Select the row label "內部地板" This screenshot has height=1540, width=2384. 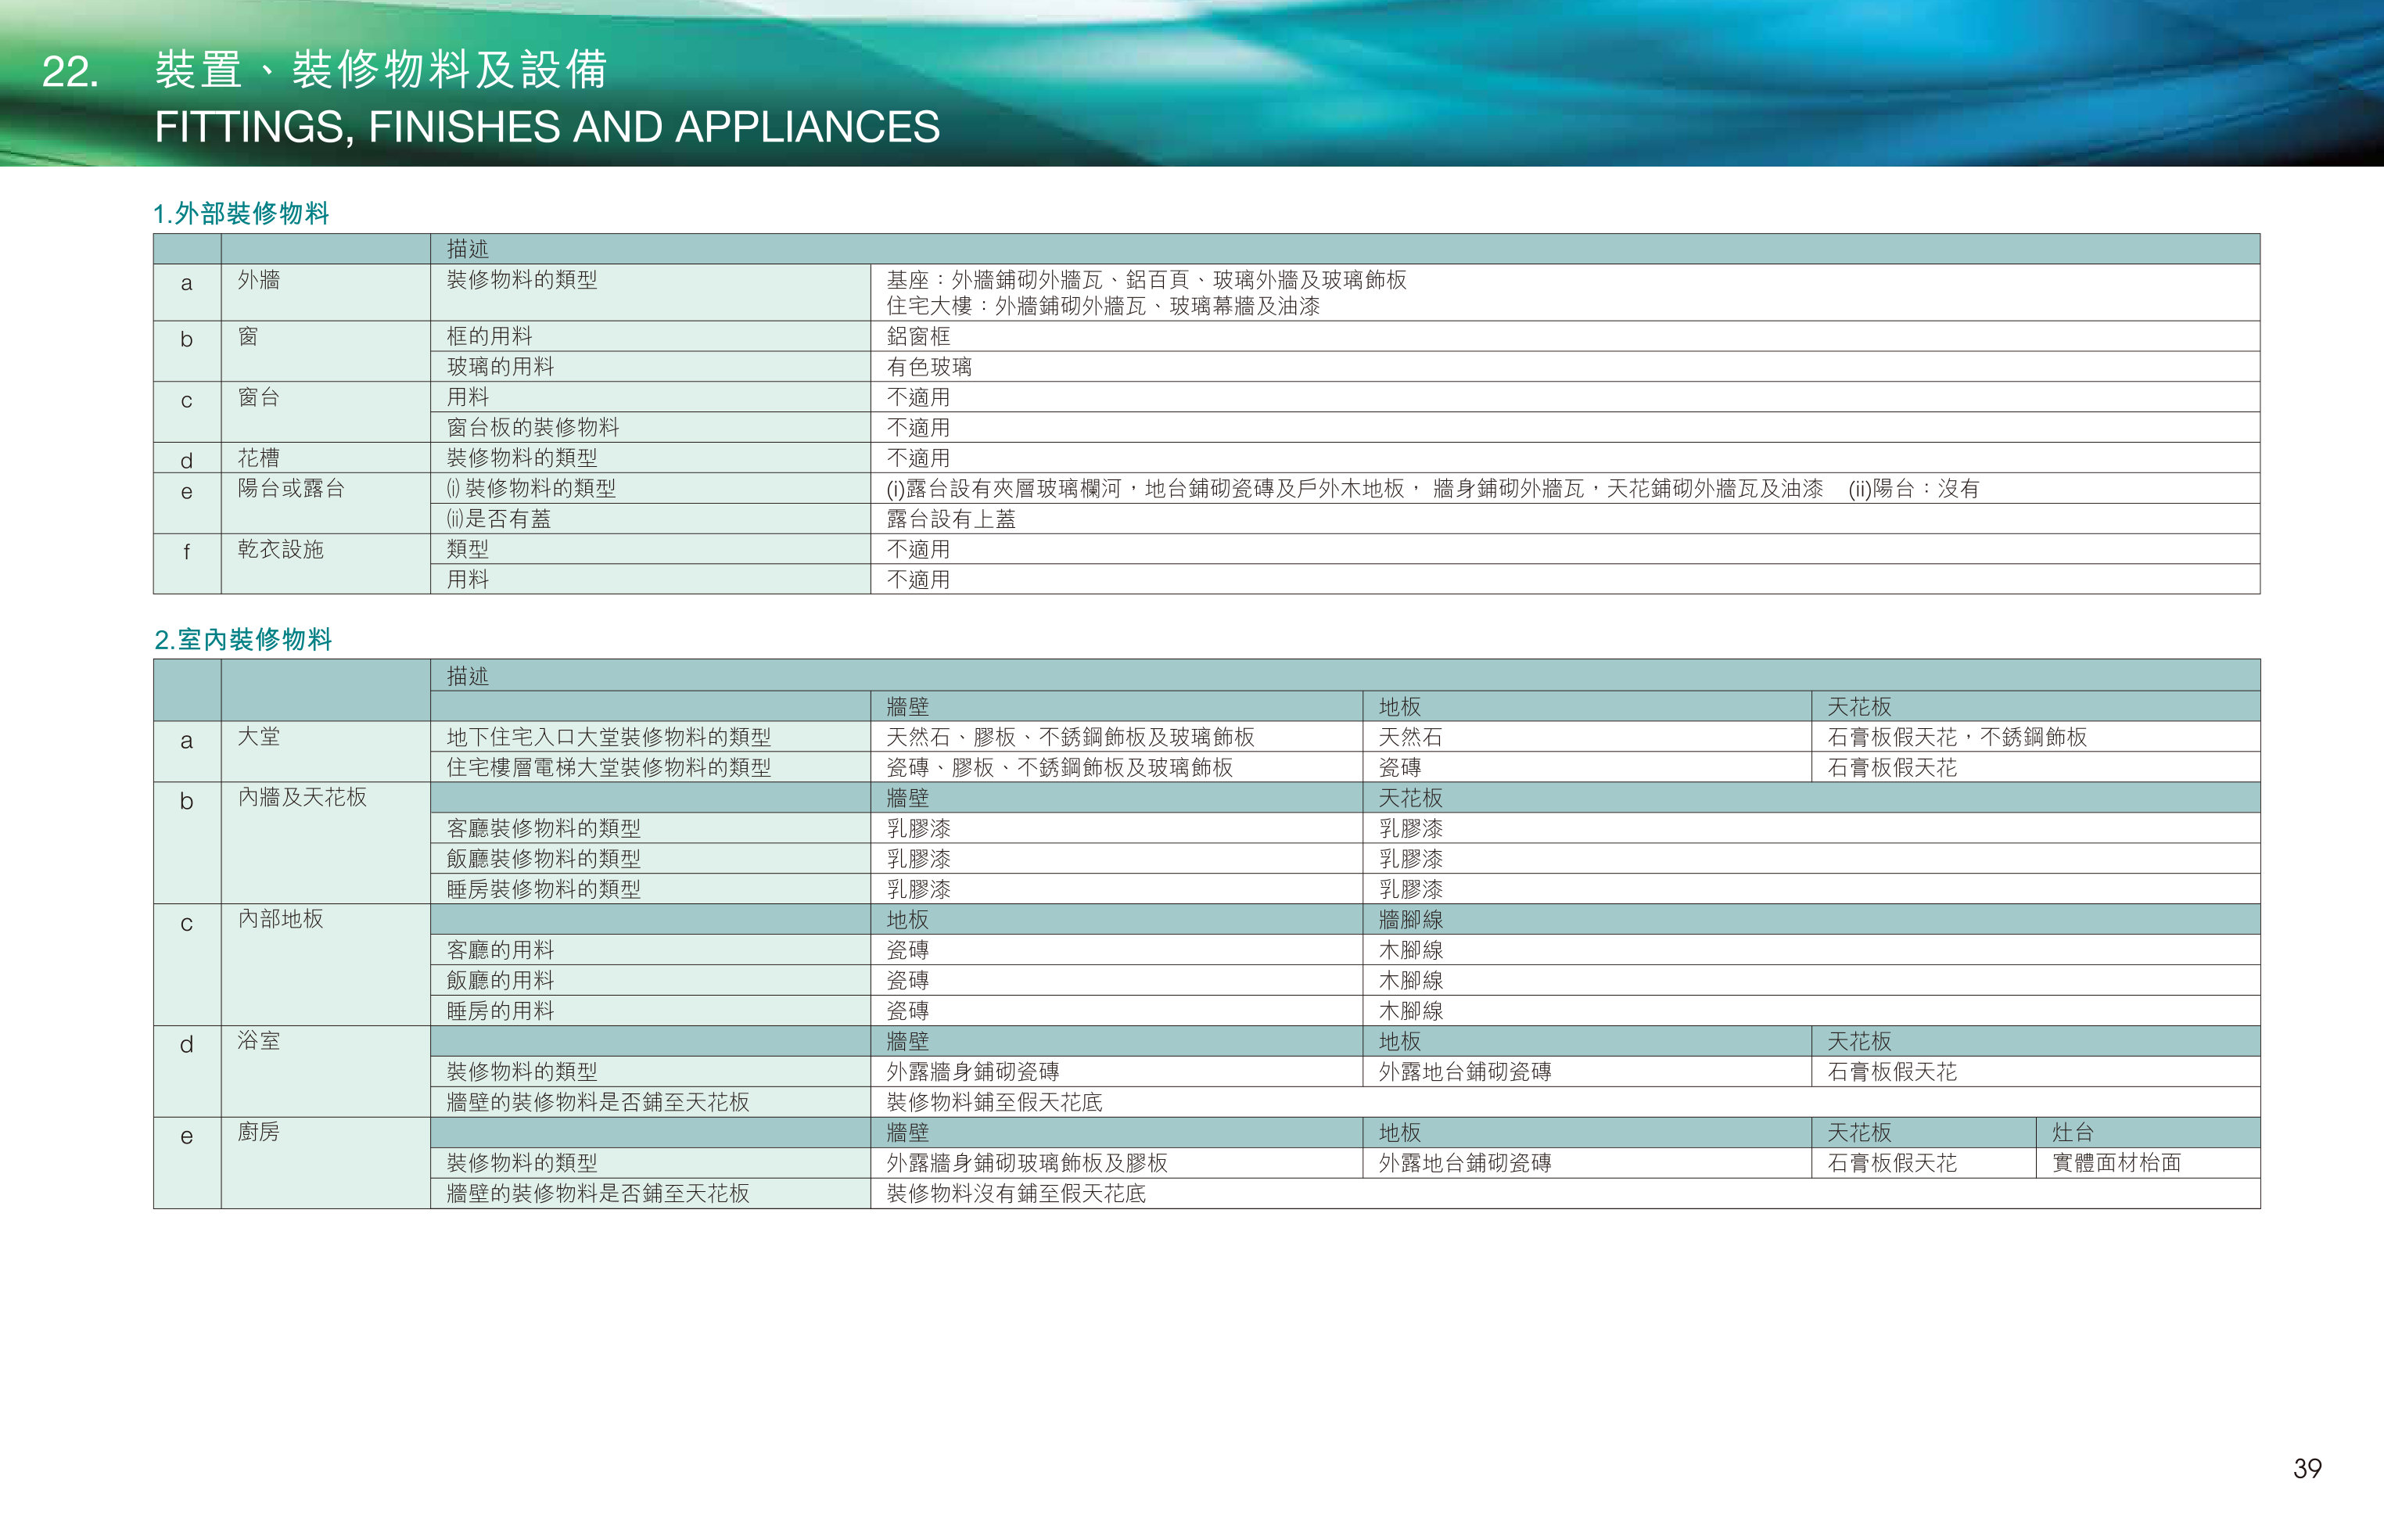tap(280, 919)
